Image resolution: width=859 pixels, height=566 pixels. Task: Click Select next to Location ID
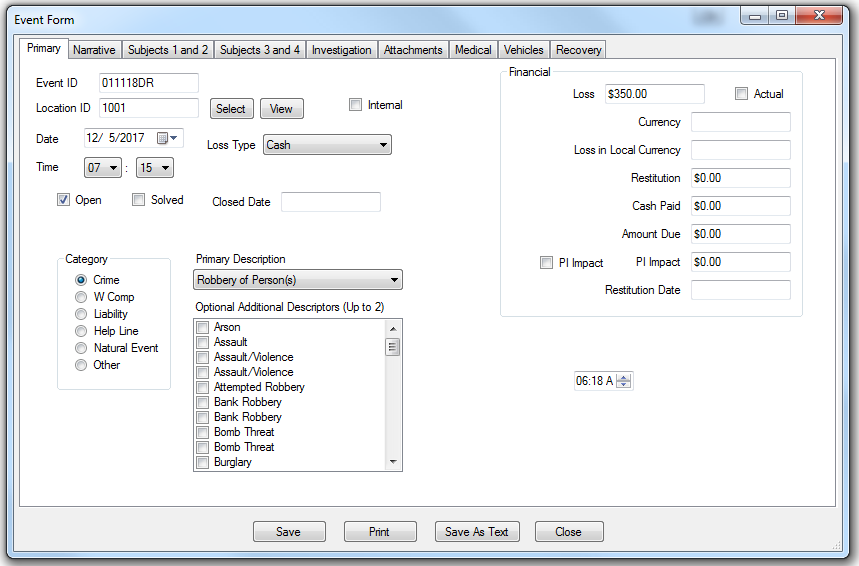pos(230,109)
